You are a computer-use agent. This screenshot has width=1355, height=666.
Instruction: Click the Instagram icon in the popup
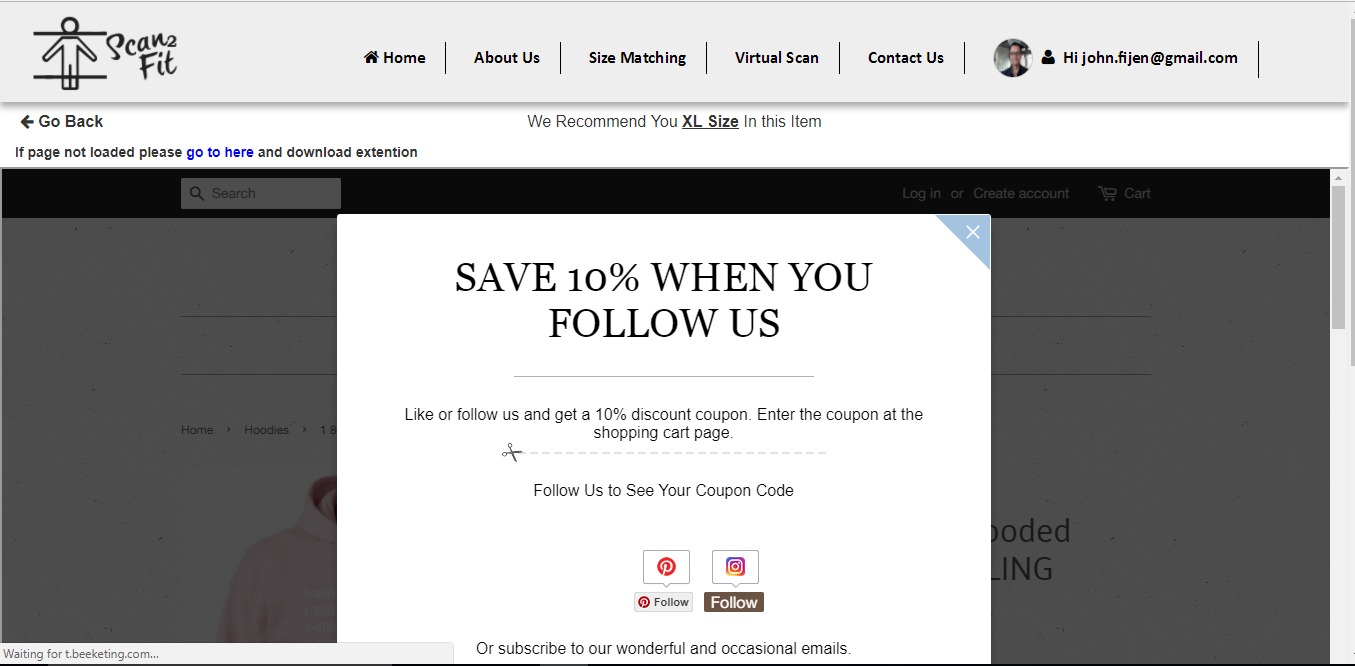[735, 567]
